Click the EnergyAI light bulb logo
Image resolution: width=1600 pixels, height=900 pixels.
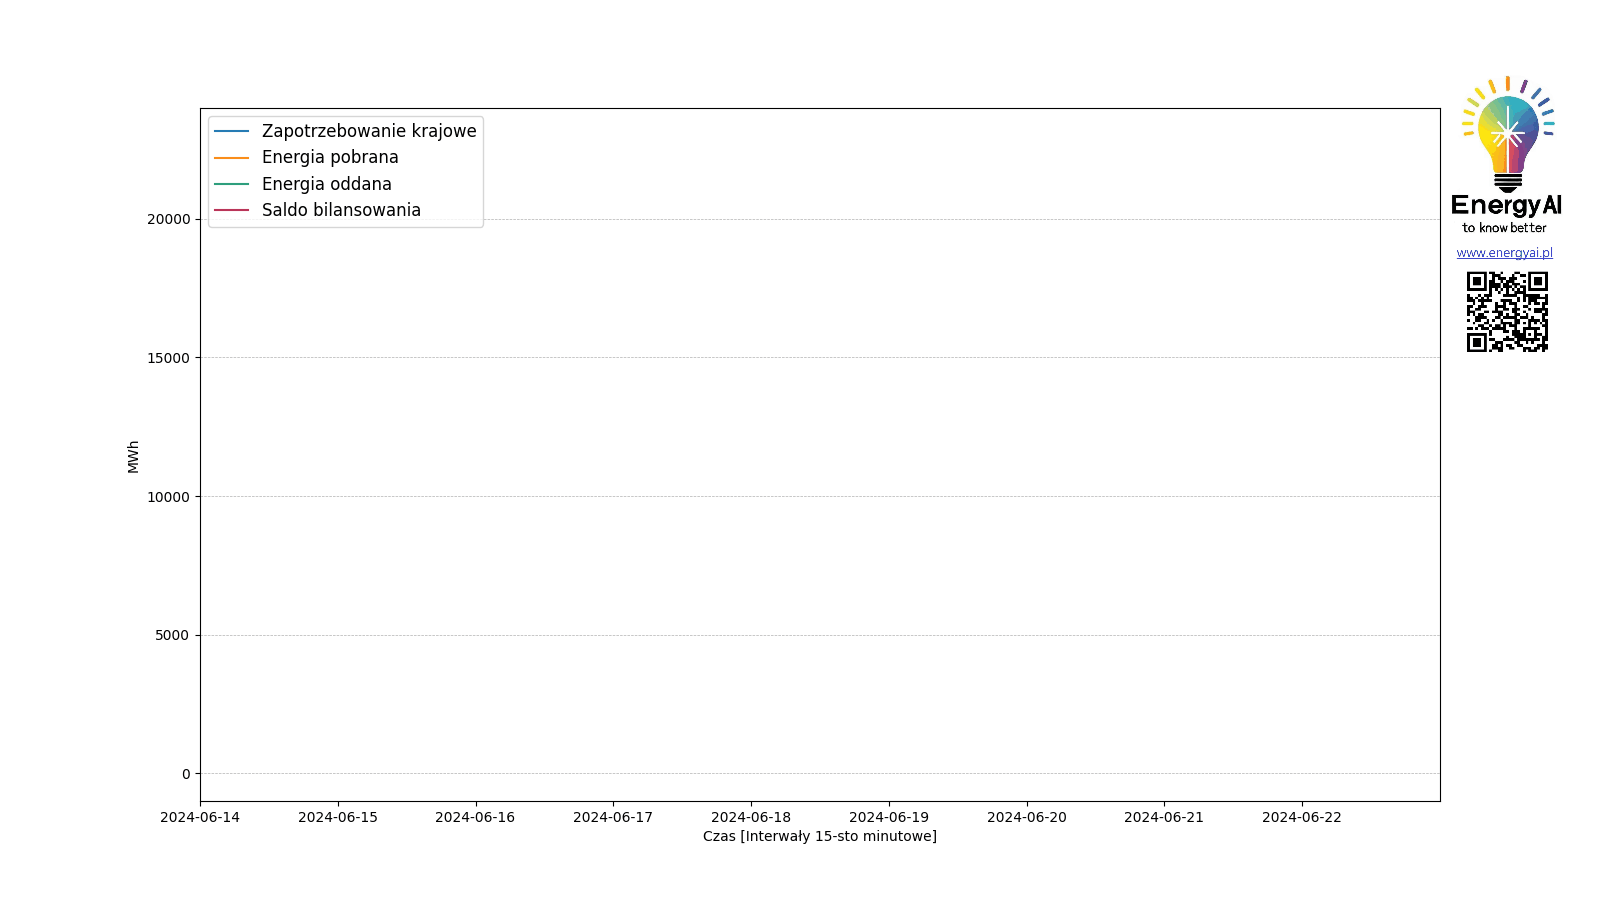tap(1507, 135)
